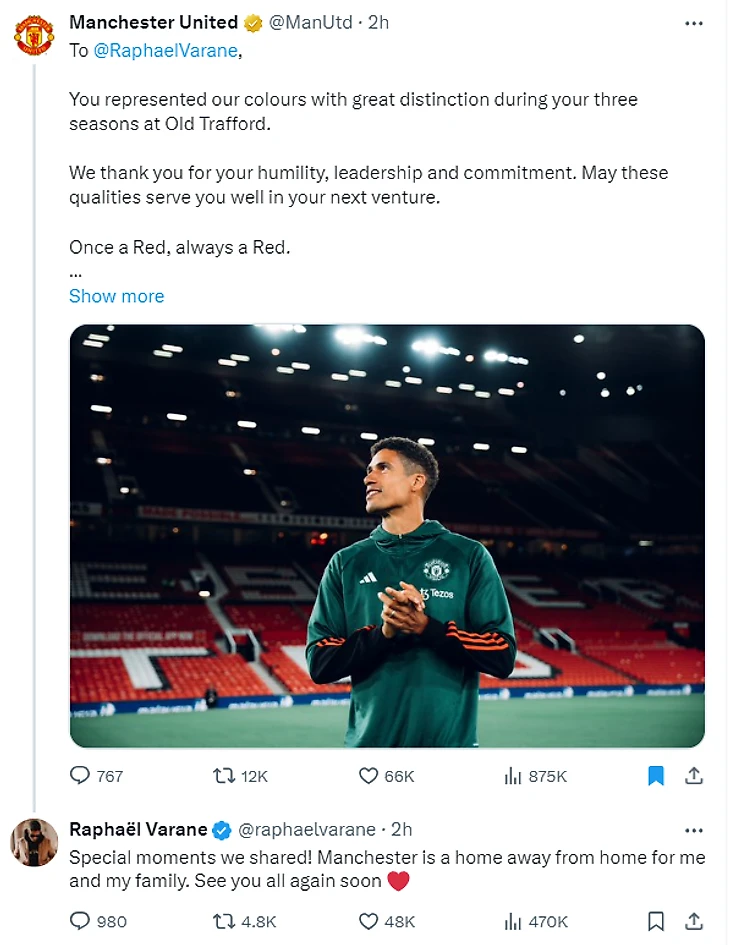Remove bookmark from Manchester United tweet
The image size is (730, 945).
[x=656, y=776]
